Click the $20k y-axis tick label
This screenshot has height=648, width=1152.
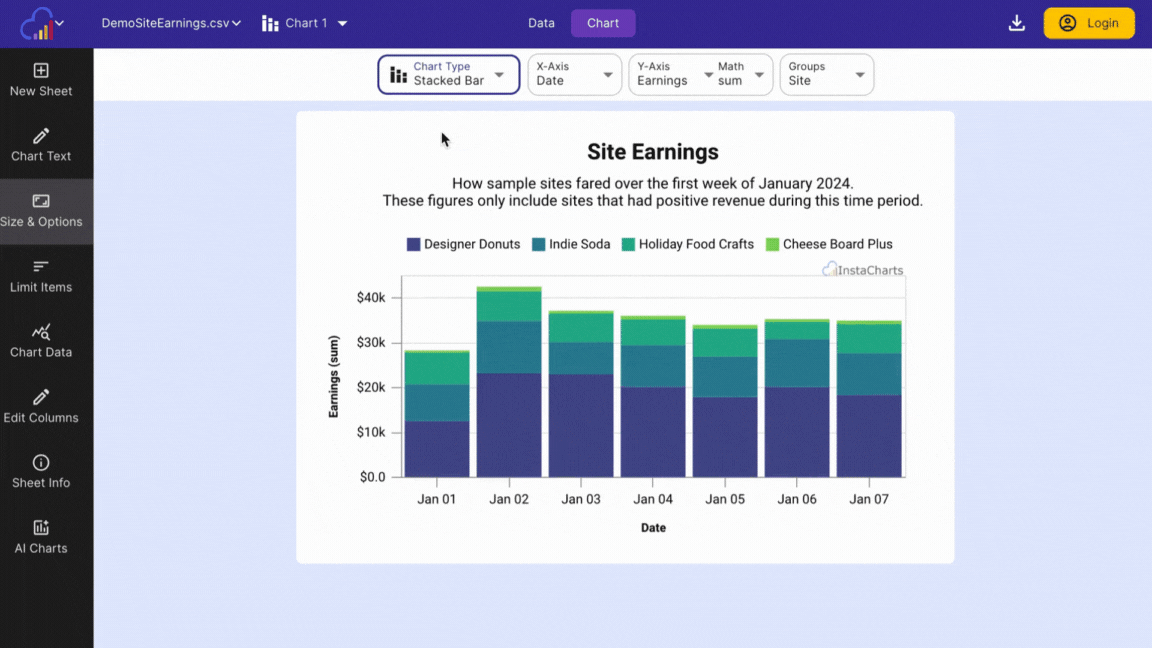(371, 387)
